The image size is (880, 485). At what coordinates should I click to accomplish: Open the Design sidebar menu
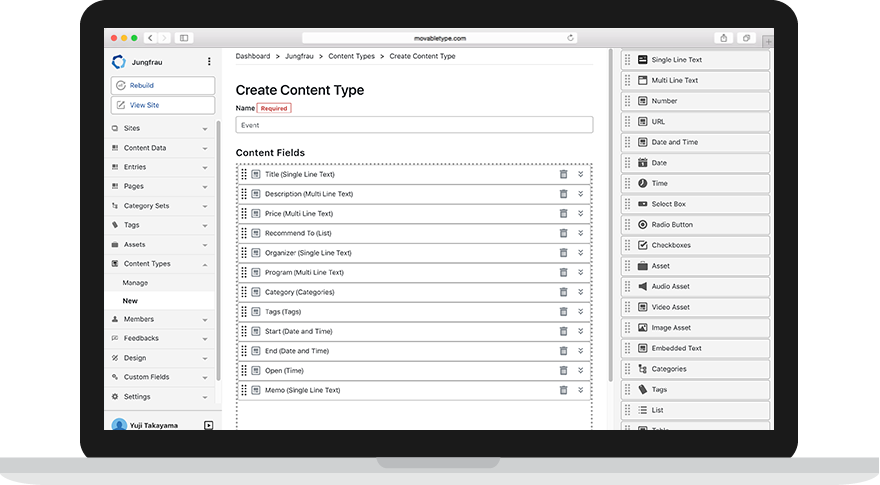(160, 358)
